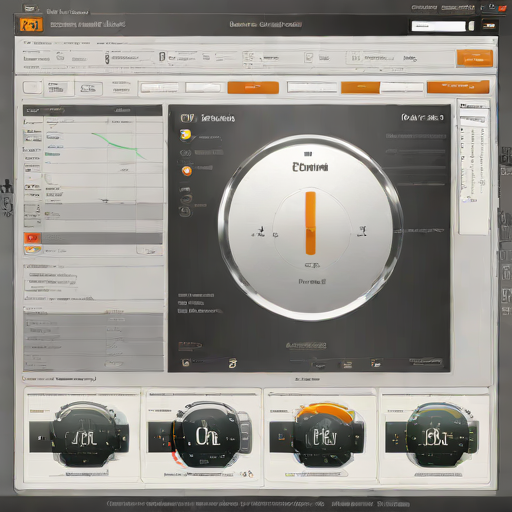Click the first orange button in second toolbar

(x=253, y=88)
